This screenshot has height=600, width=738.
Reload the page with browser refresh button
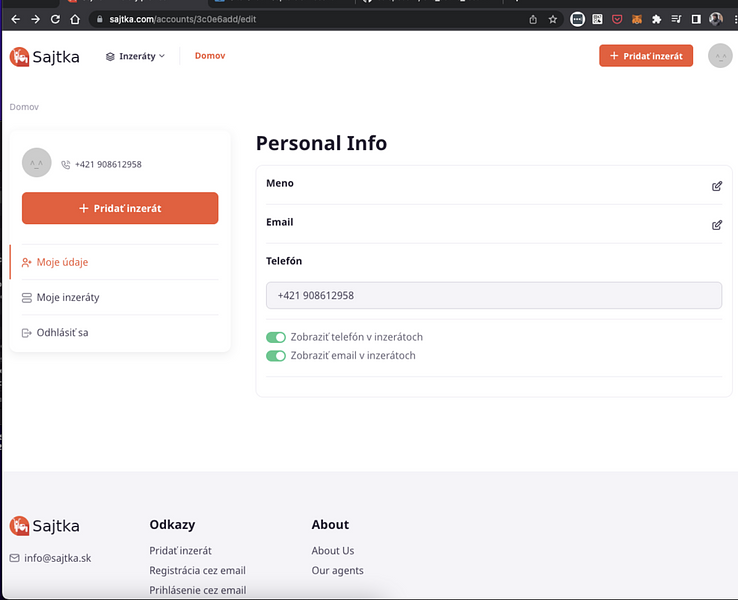[55, 19]
